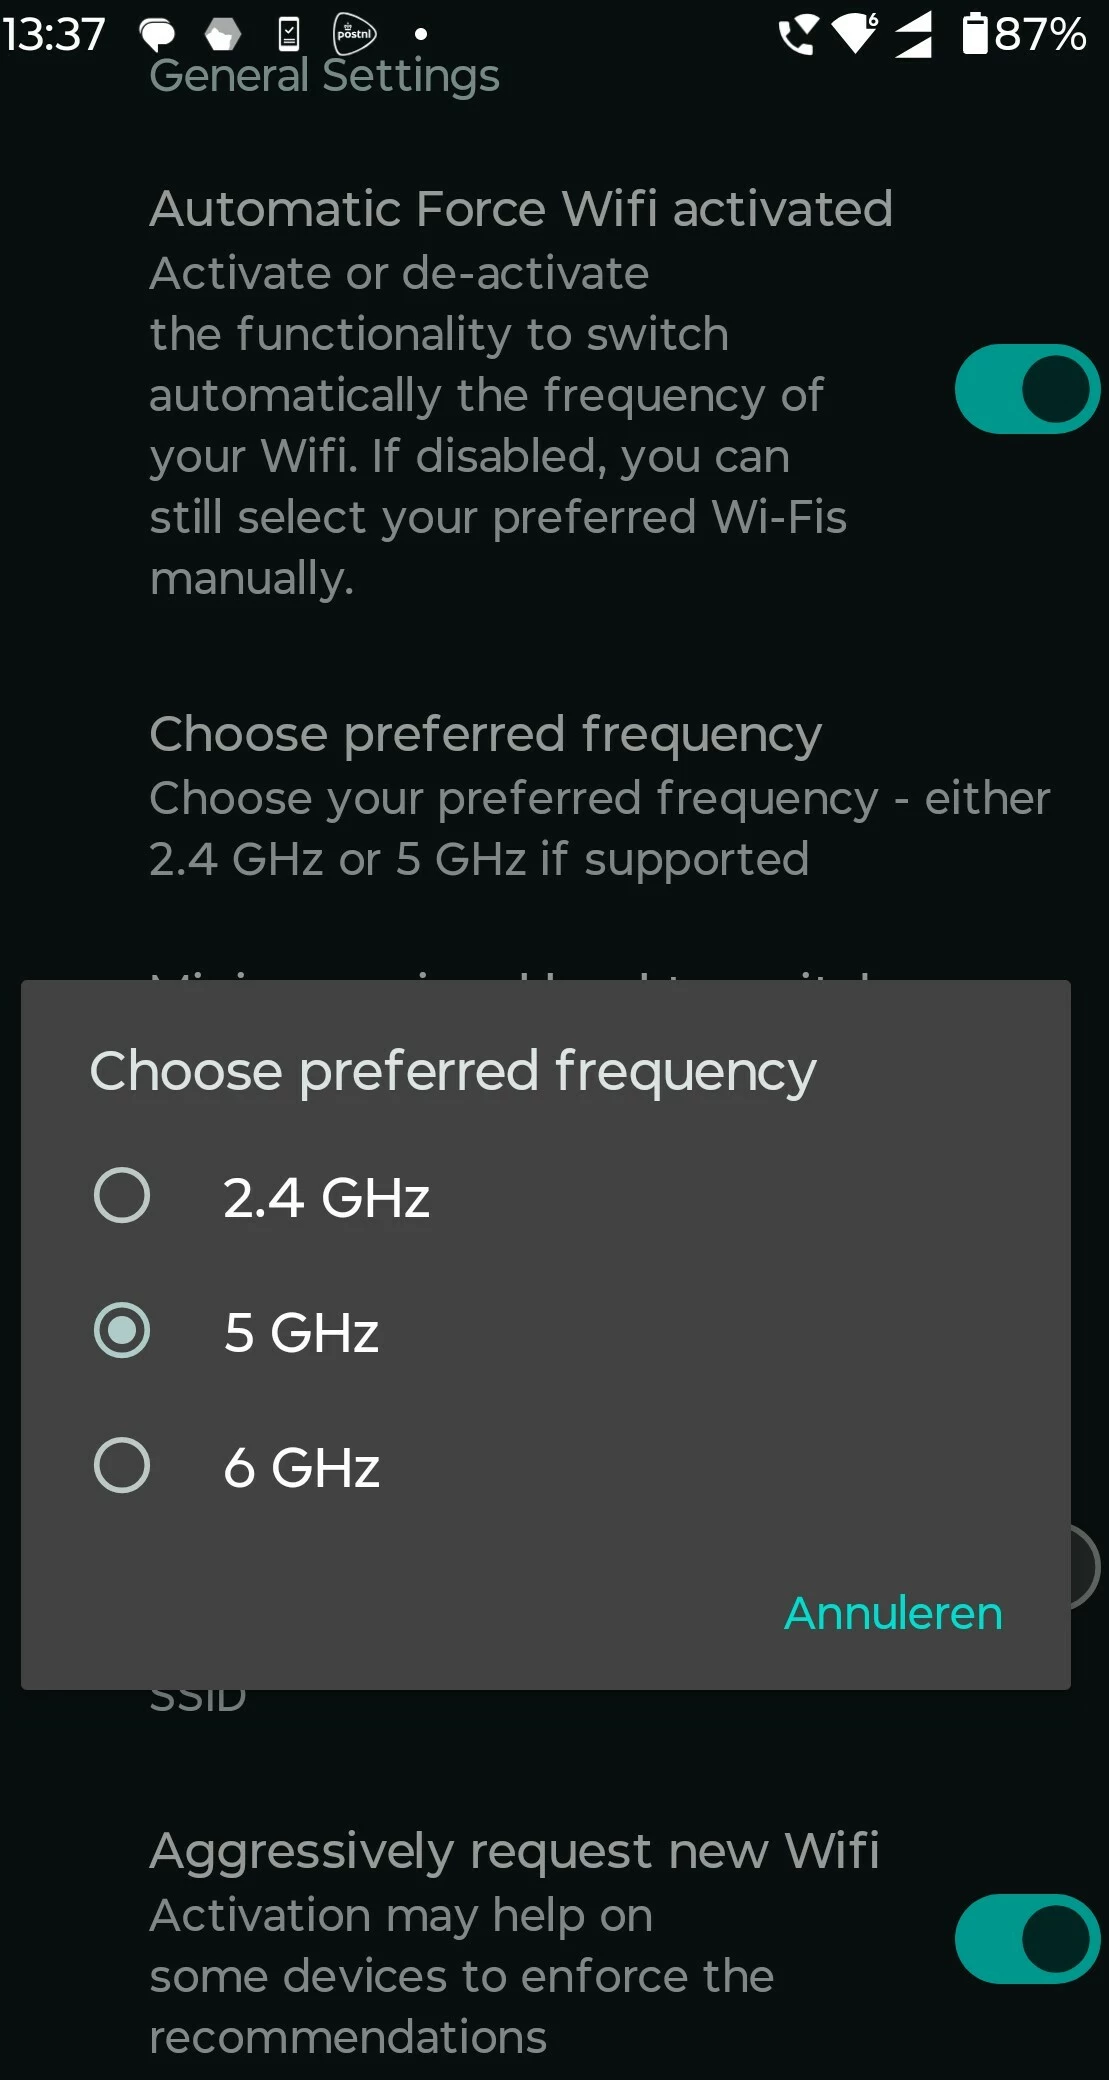Tap the PostNL notification icon
The width and height of the screenshot is (1109, 2080).
(x=354, y=34)
